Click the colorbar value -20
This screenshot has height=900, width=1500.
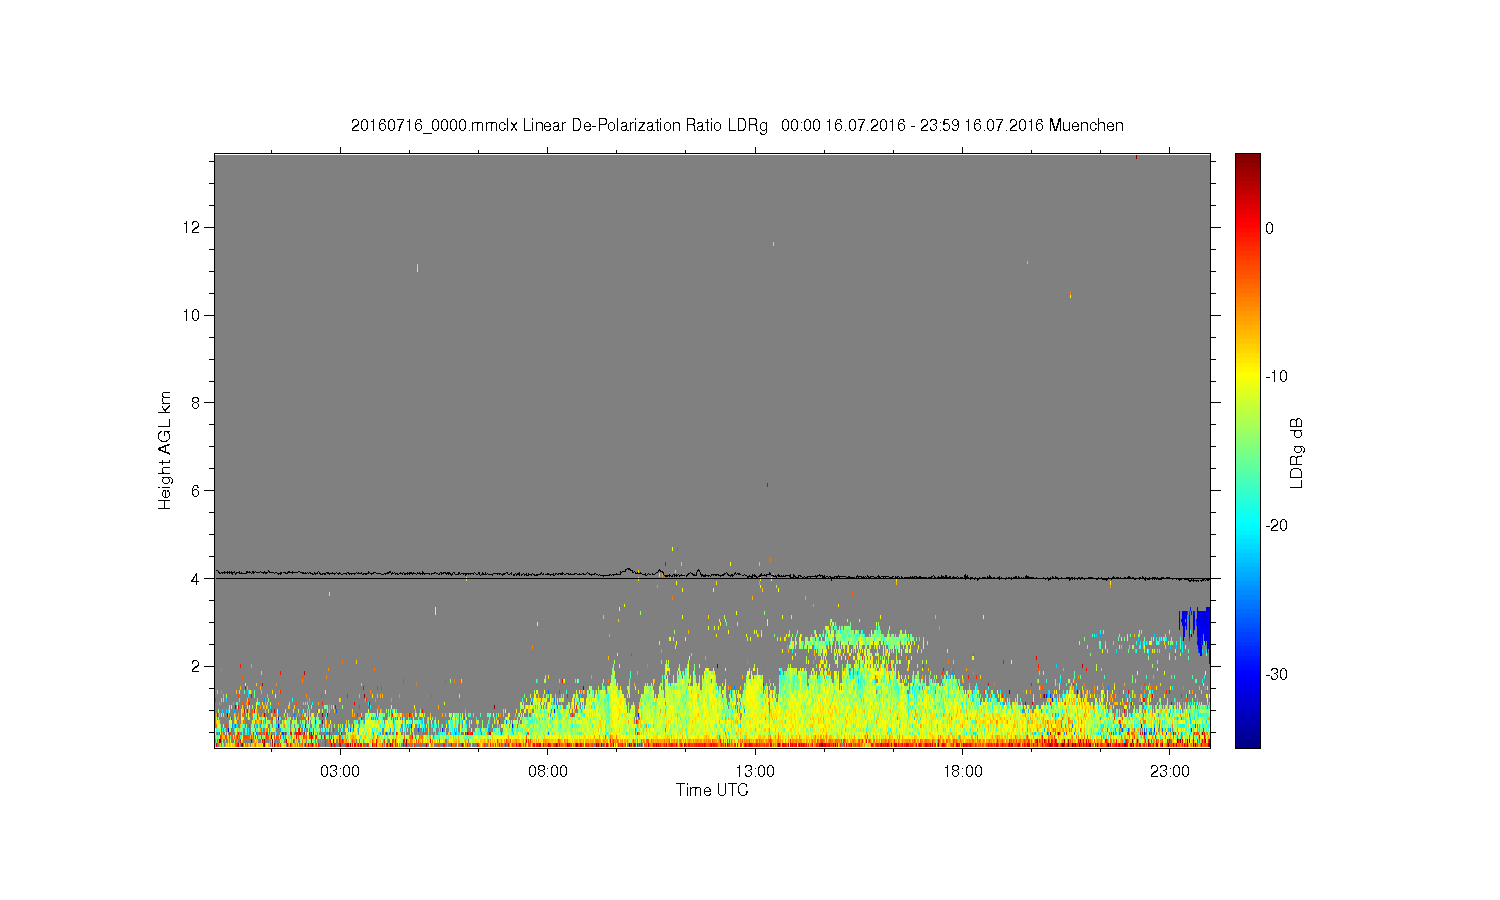(1276, 526)
